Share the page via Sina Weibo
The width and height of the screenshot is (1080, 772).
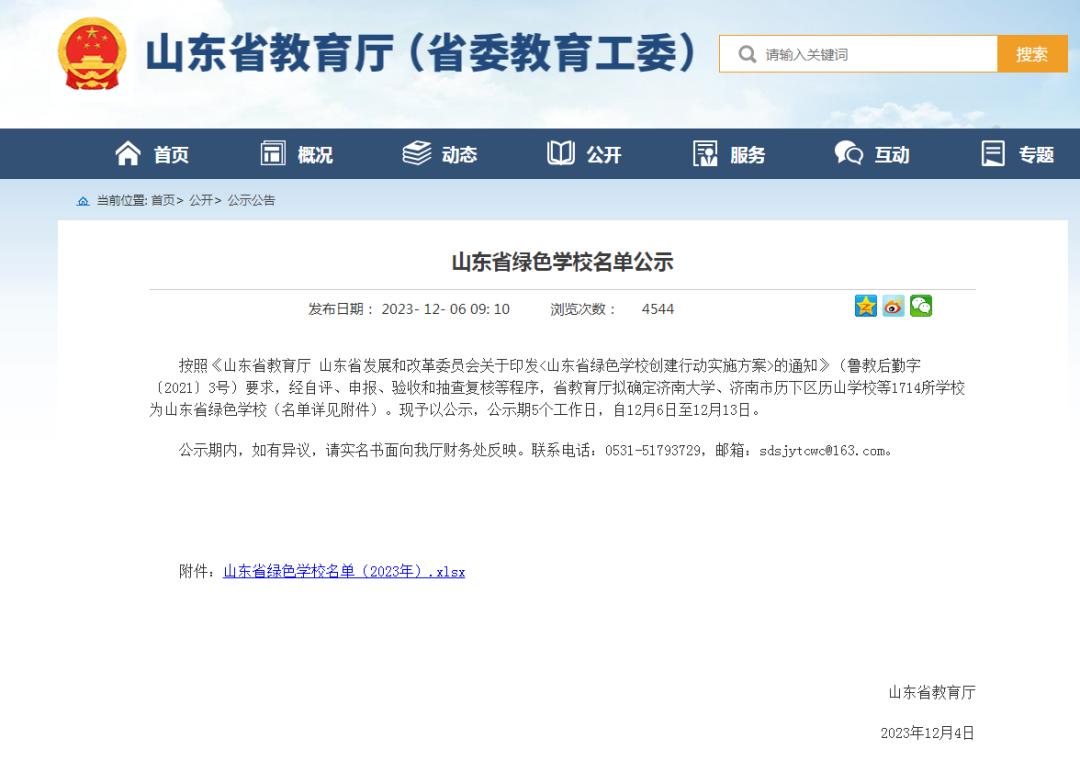pos(893,306)
